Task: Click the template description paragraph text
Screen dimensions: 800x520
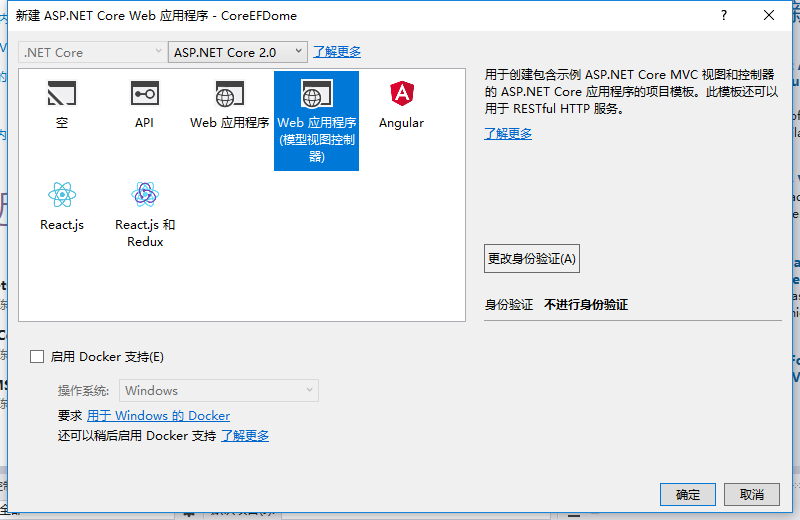Action: tap(631, 91)
